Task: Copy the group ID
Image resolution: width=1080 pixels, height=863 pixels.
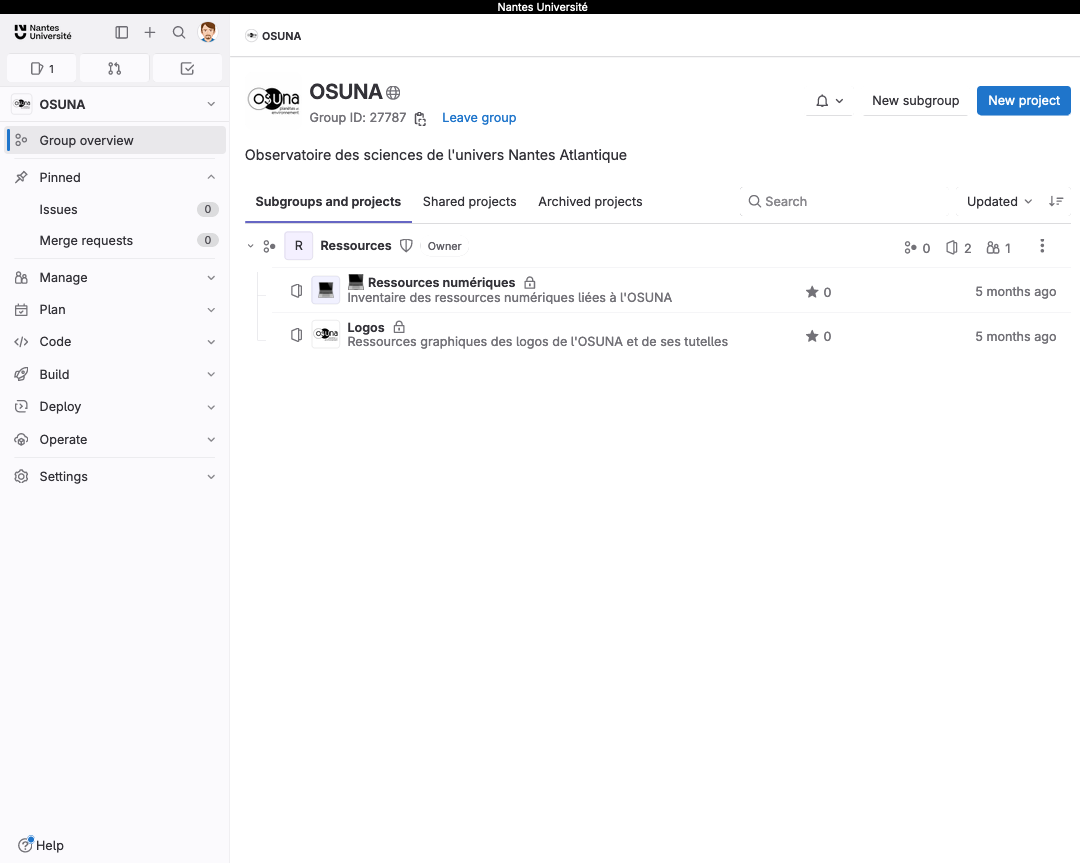Action: click(x=420, y=118)
